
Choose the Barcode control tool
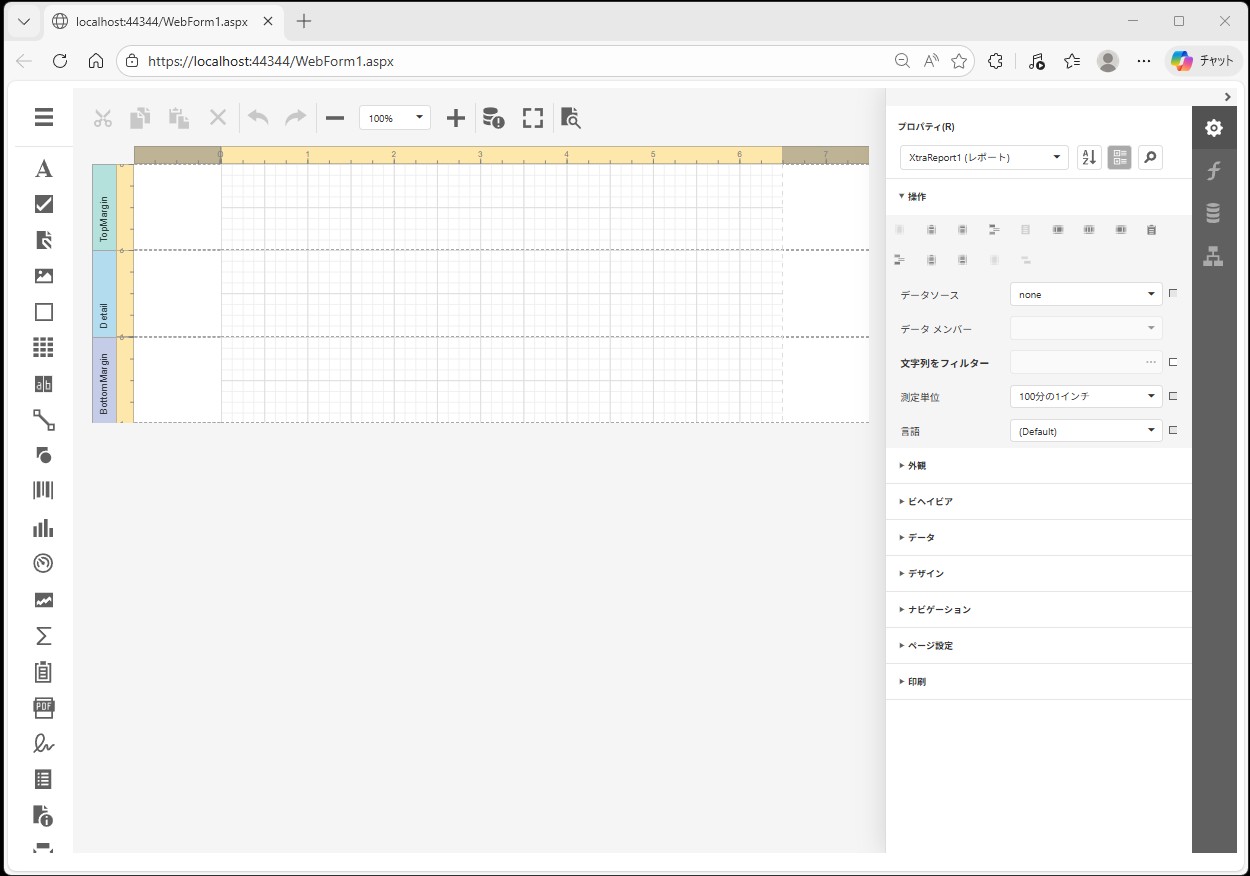coord(43,490)
